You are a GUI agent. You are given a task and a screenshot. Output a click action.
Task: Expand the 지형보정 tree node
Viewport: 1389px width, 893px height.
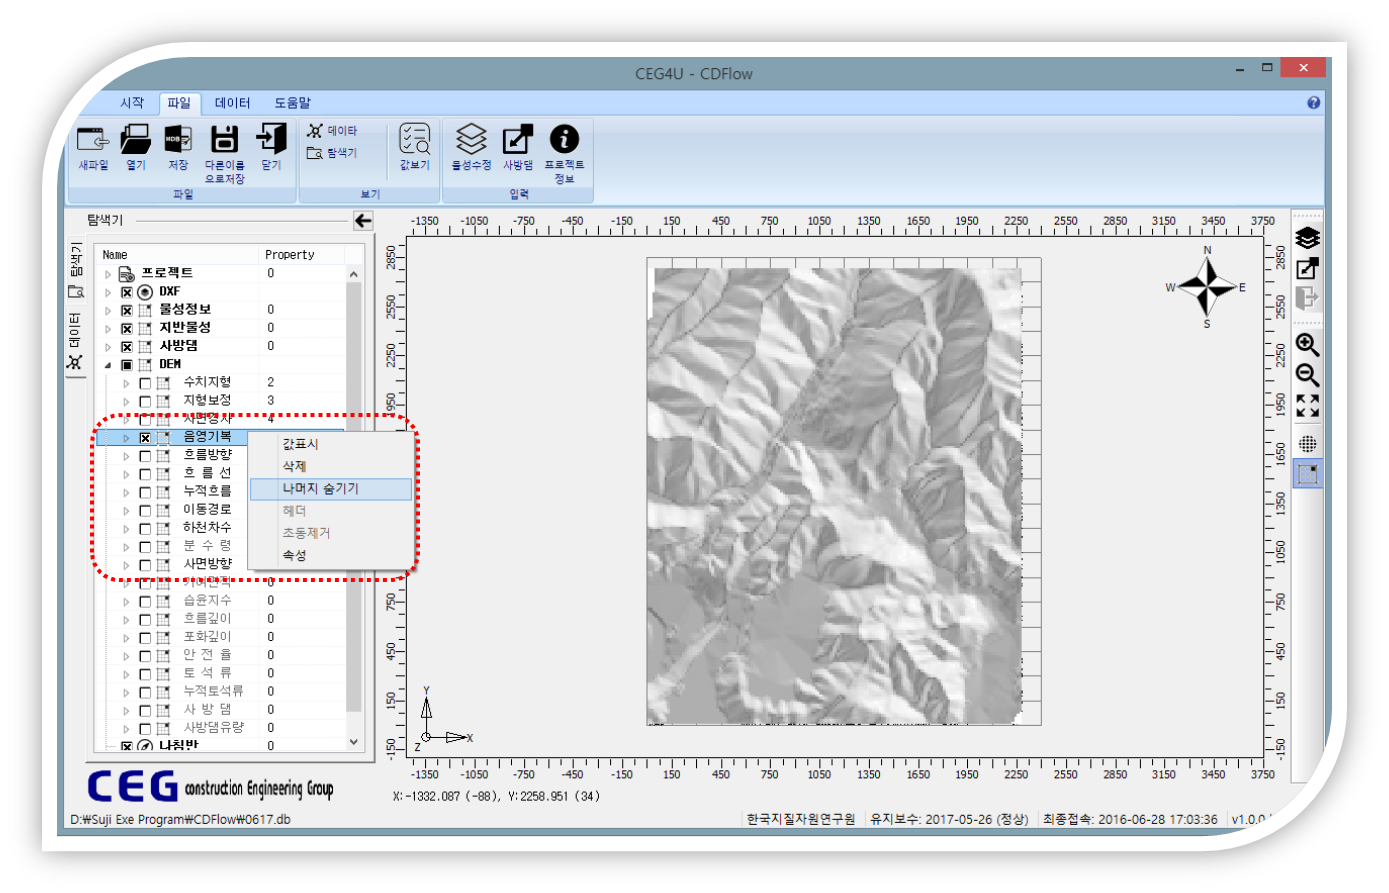click(126, 401)
